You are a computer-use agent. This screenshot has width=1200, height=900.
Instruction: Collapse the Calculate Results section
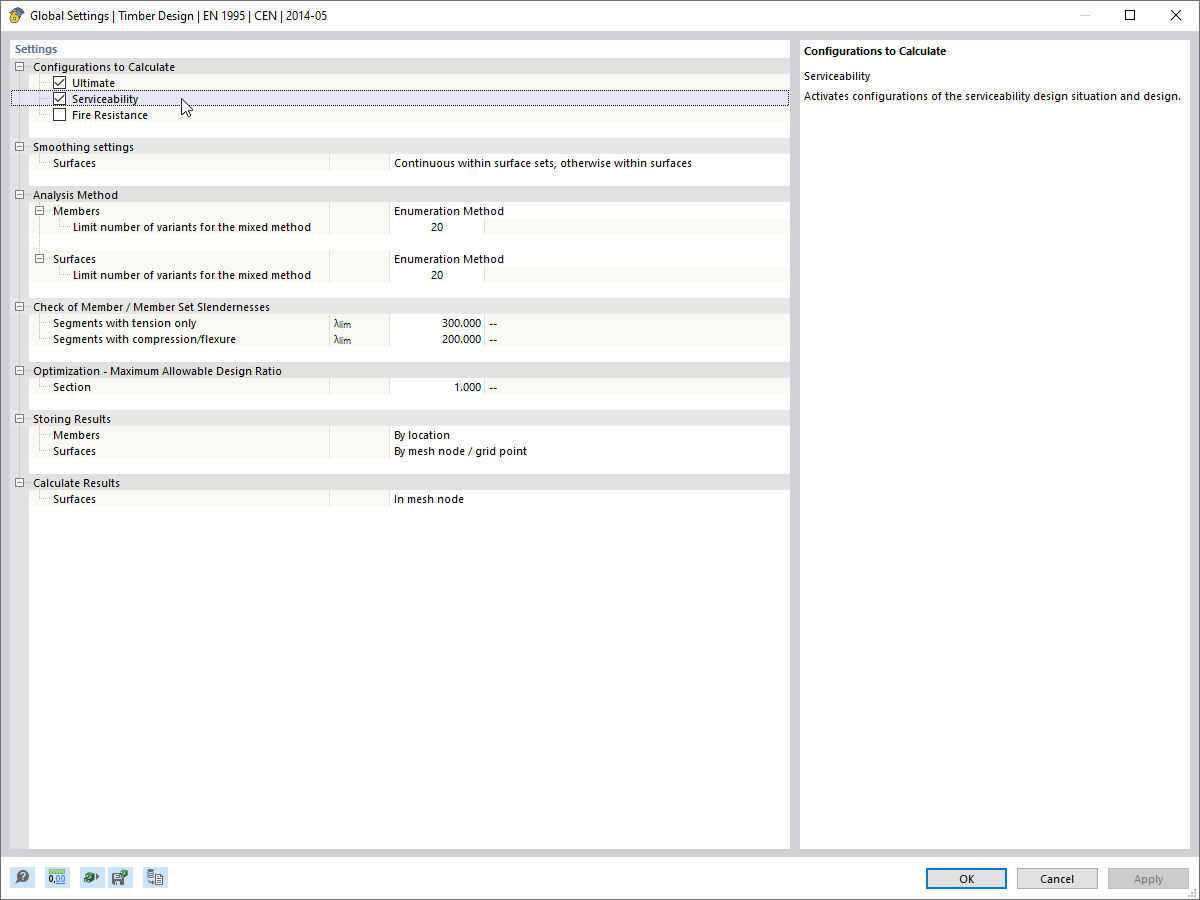click(19, 483)
